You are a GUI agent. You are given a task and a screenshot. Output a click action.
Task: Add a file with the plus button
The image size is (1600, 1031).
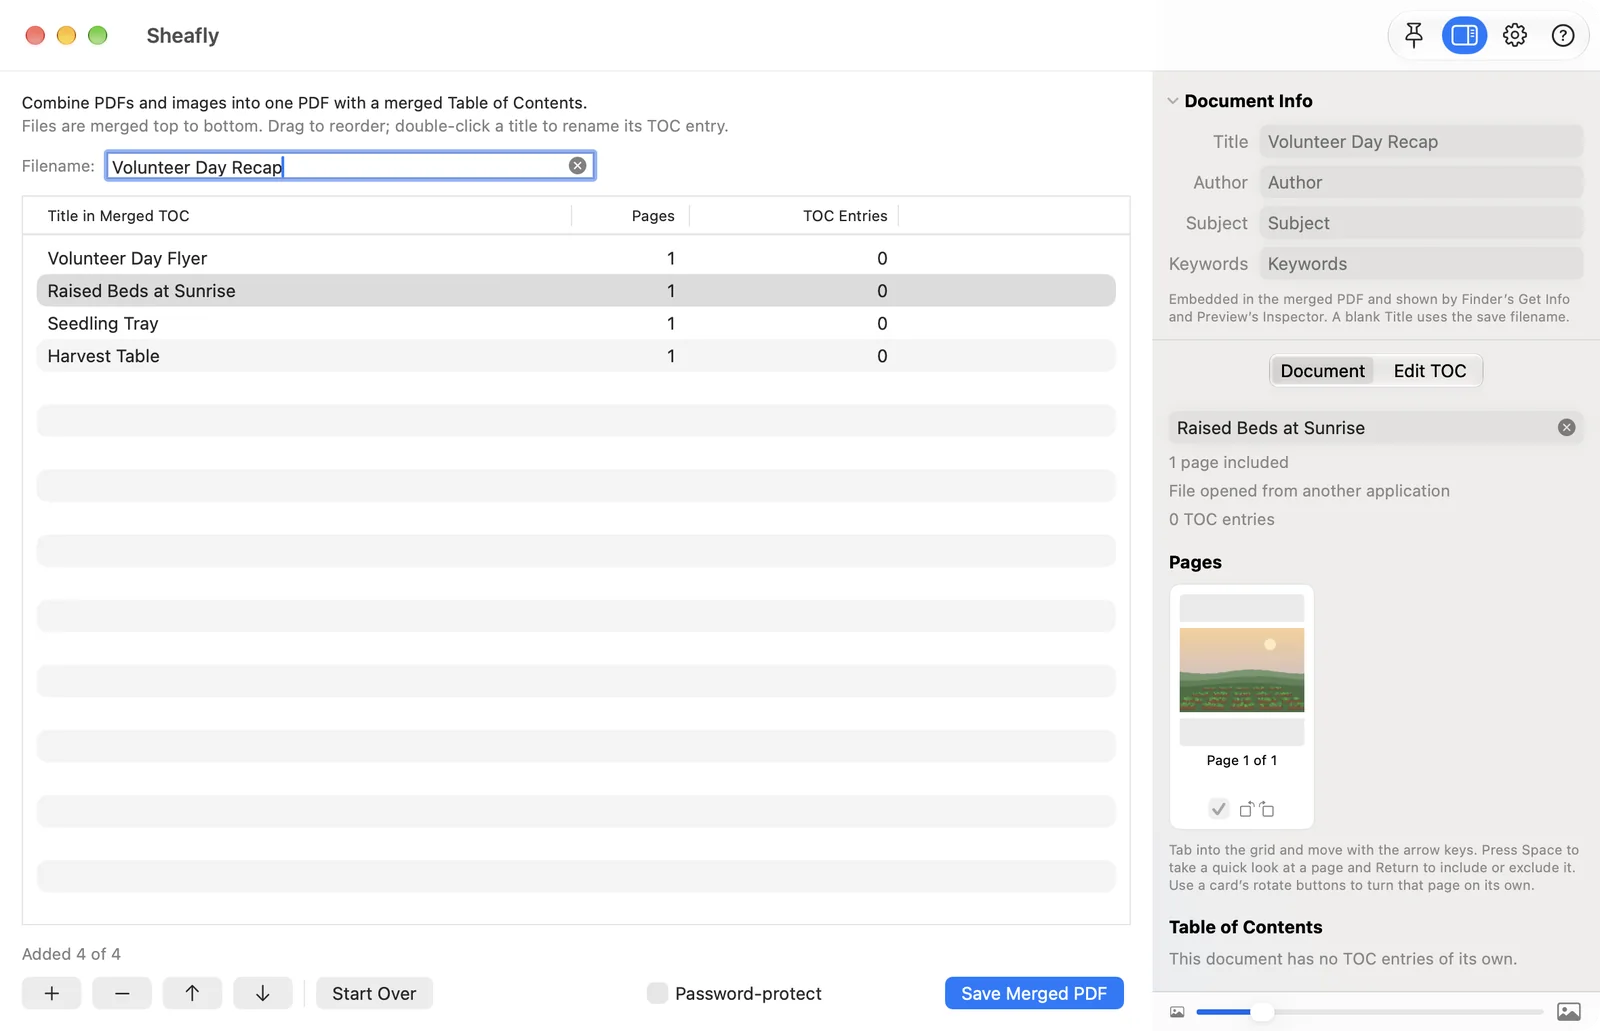coord(52,993)
